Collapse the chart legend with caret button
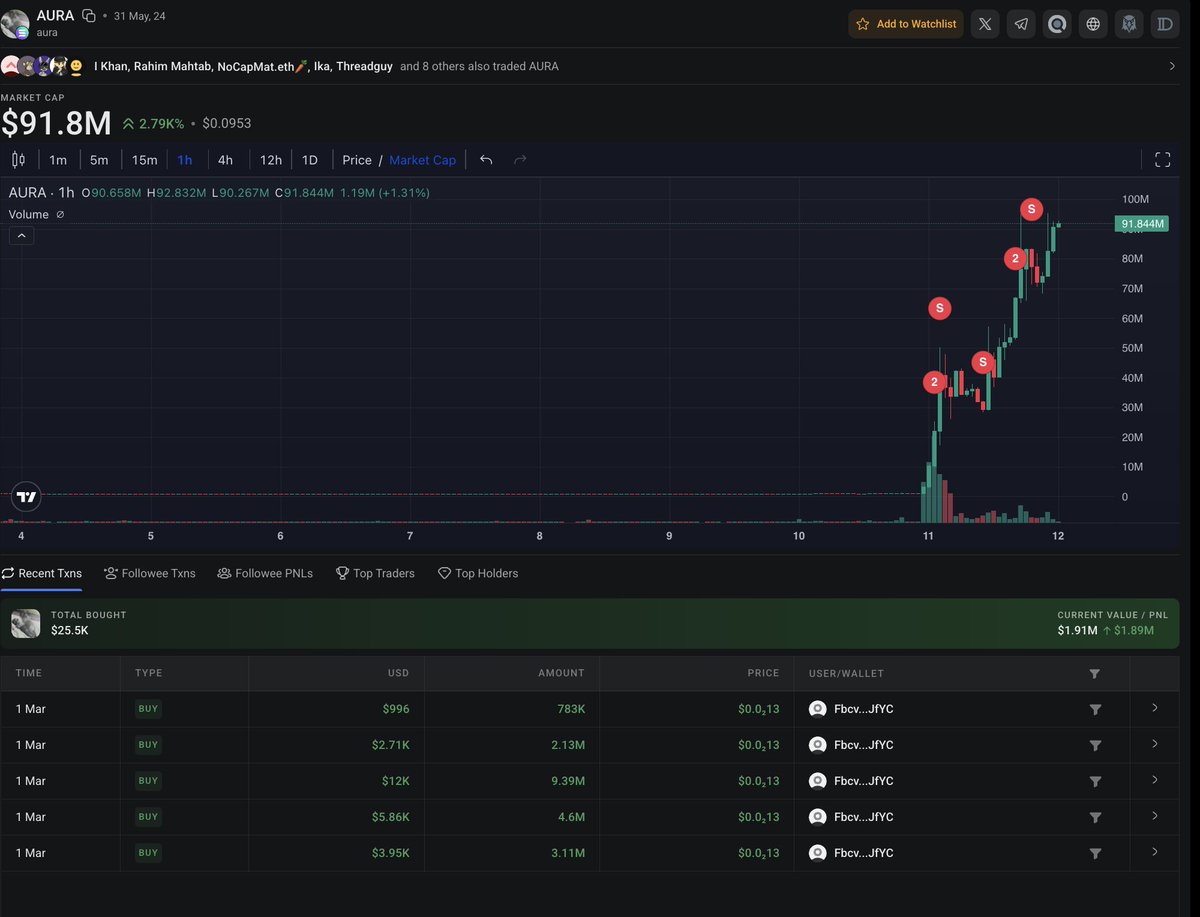 coord(22,236)
